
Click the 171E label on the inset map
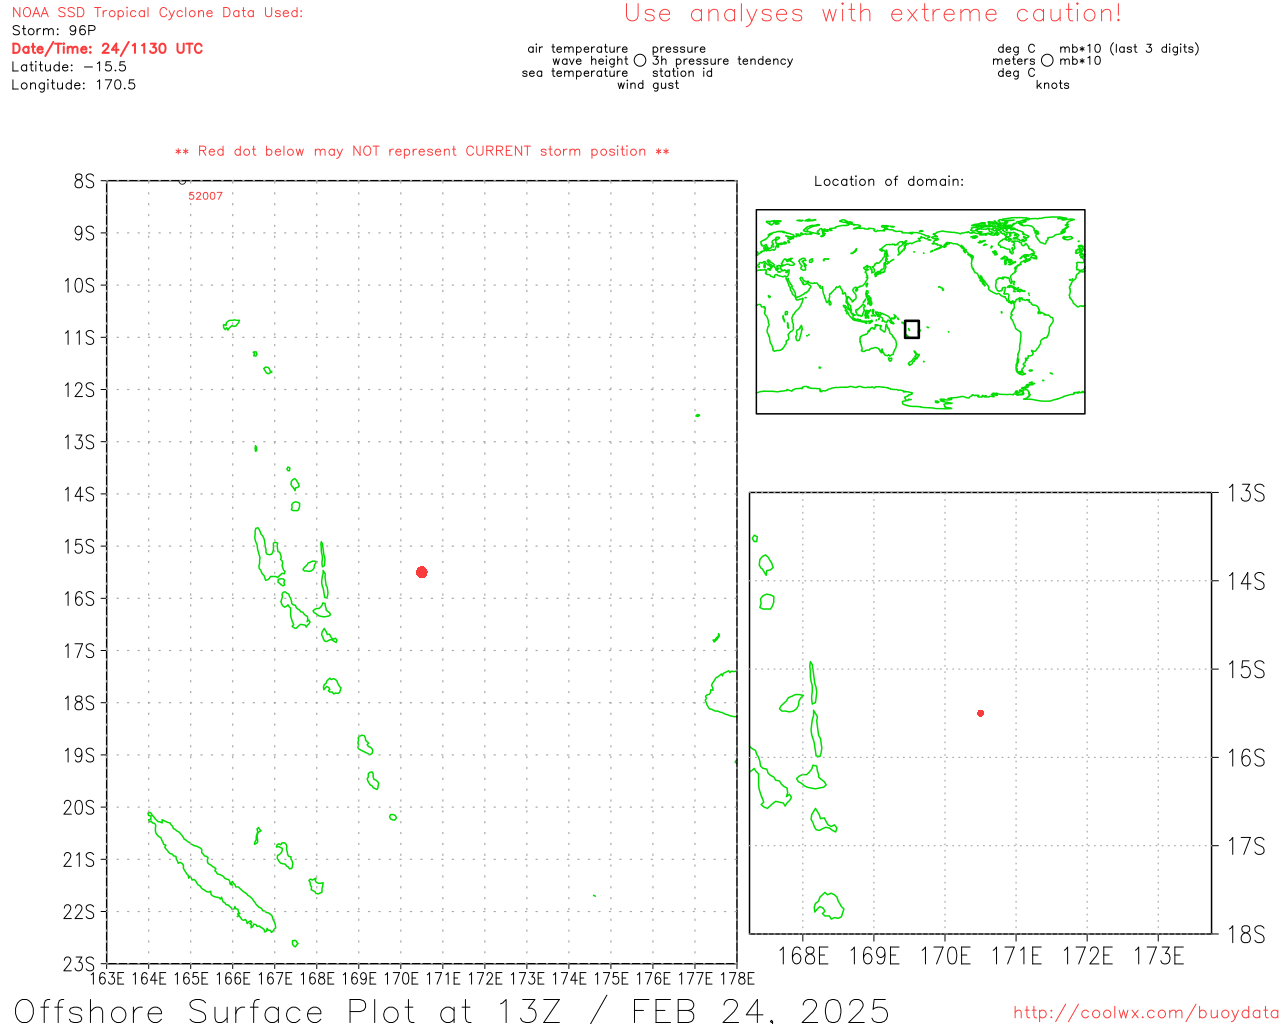1016,956
